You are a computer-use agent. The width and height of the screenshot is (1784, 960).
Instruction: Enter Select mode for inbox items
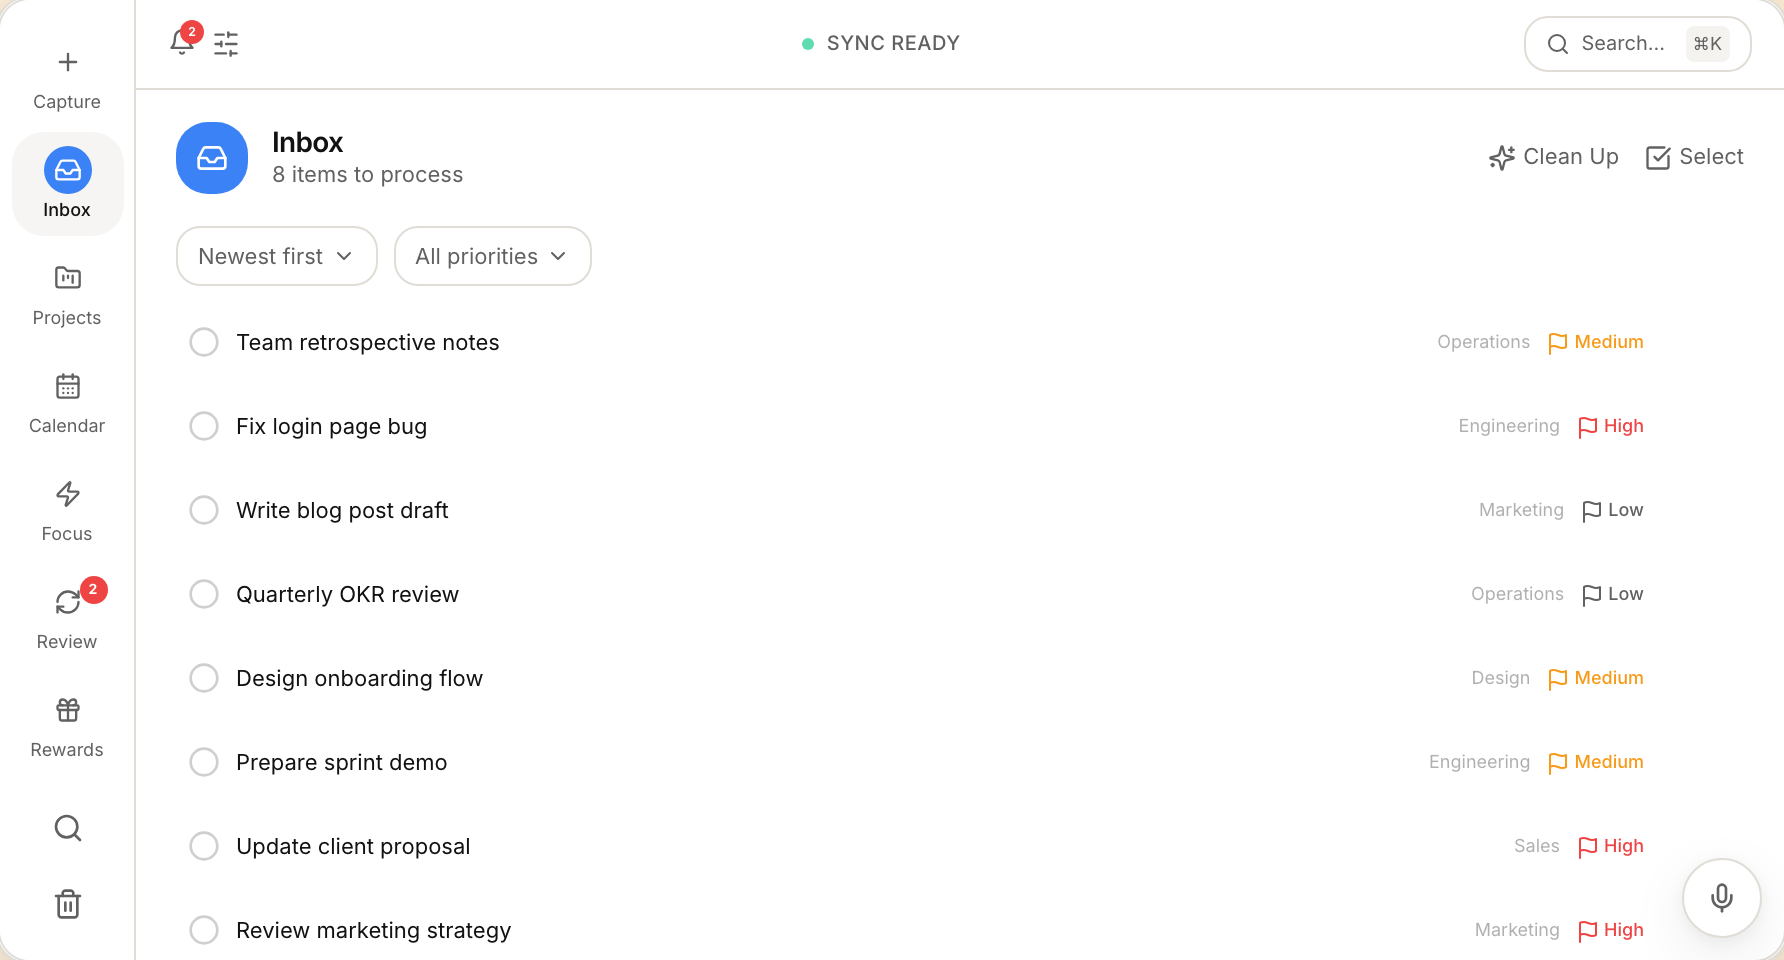[x=1694, y=157]
